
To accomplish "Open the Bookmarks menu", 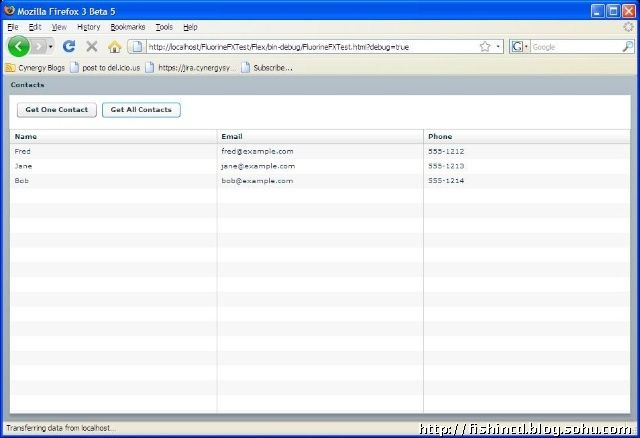I will coord(128,27).
